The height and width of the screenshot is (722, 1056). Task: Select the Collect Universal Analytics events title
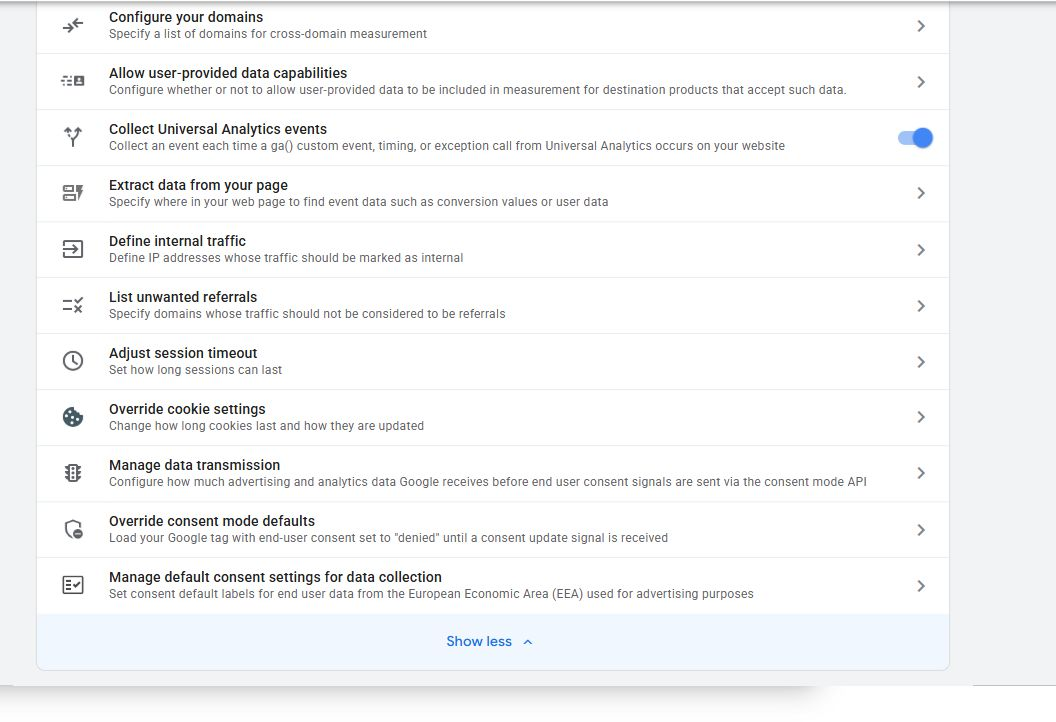(218, 129)
